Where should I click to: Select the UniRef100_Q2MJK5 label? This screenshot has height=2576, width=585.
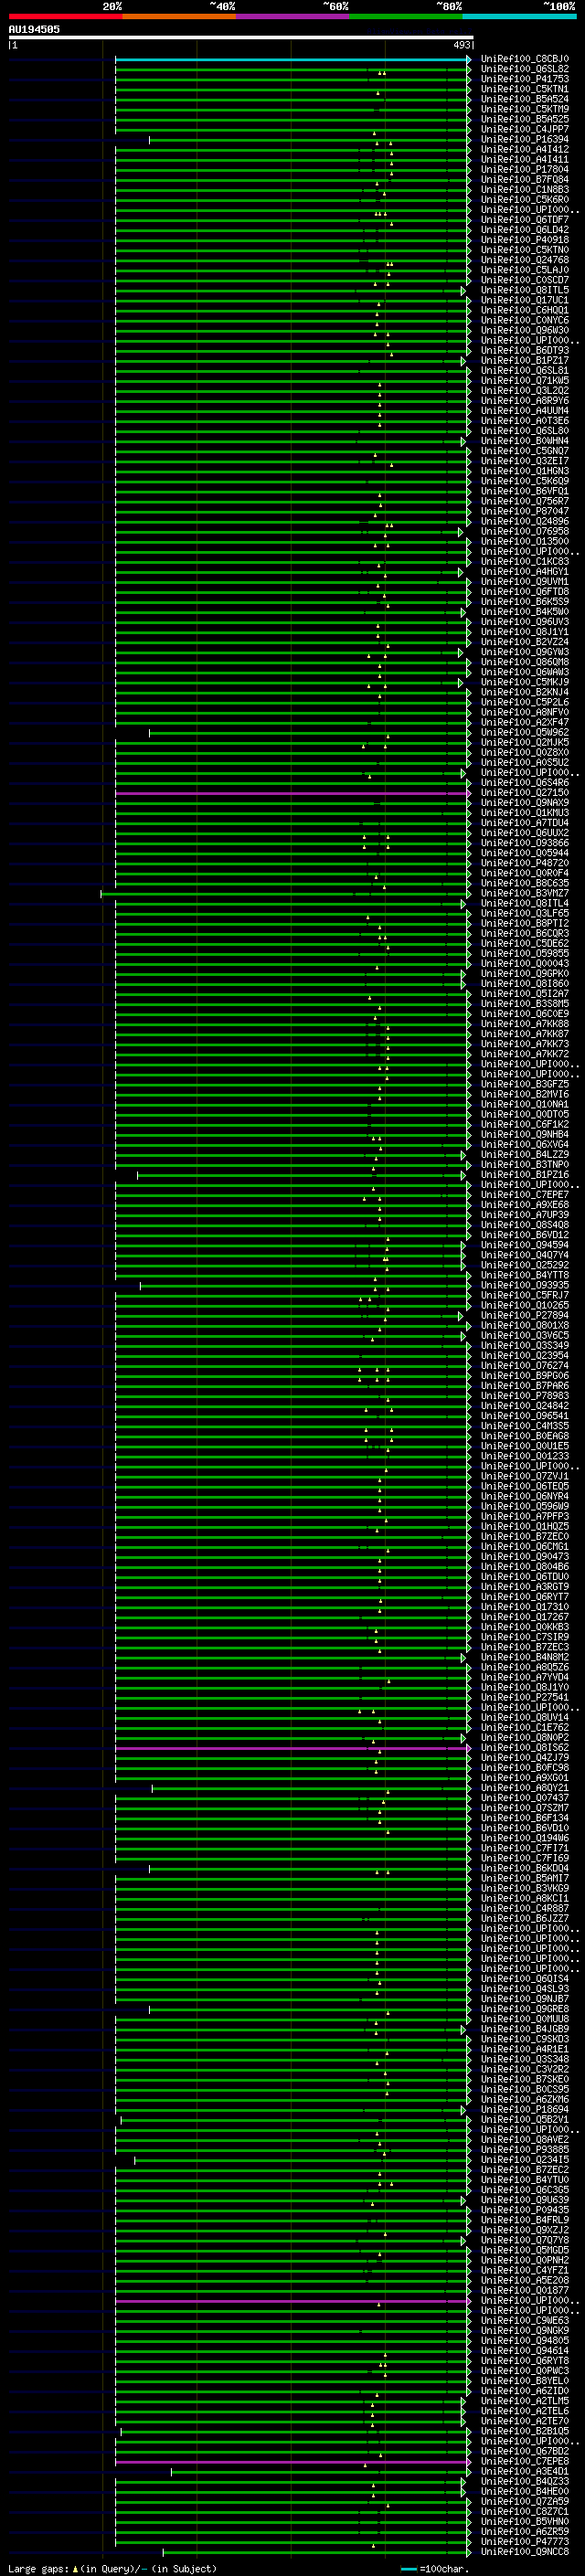pyautogui.click(x=525, y=742)
